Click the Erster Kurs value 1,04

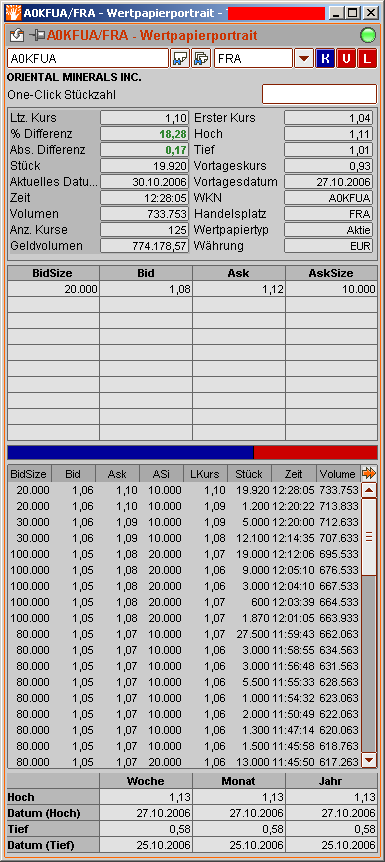click(328, 118)
